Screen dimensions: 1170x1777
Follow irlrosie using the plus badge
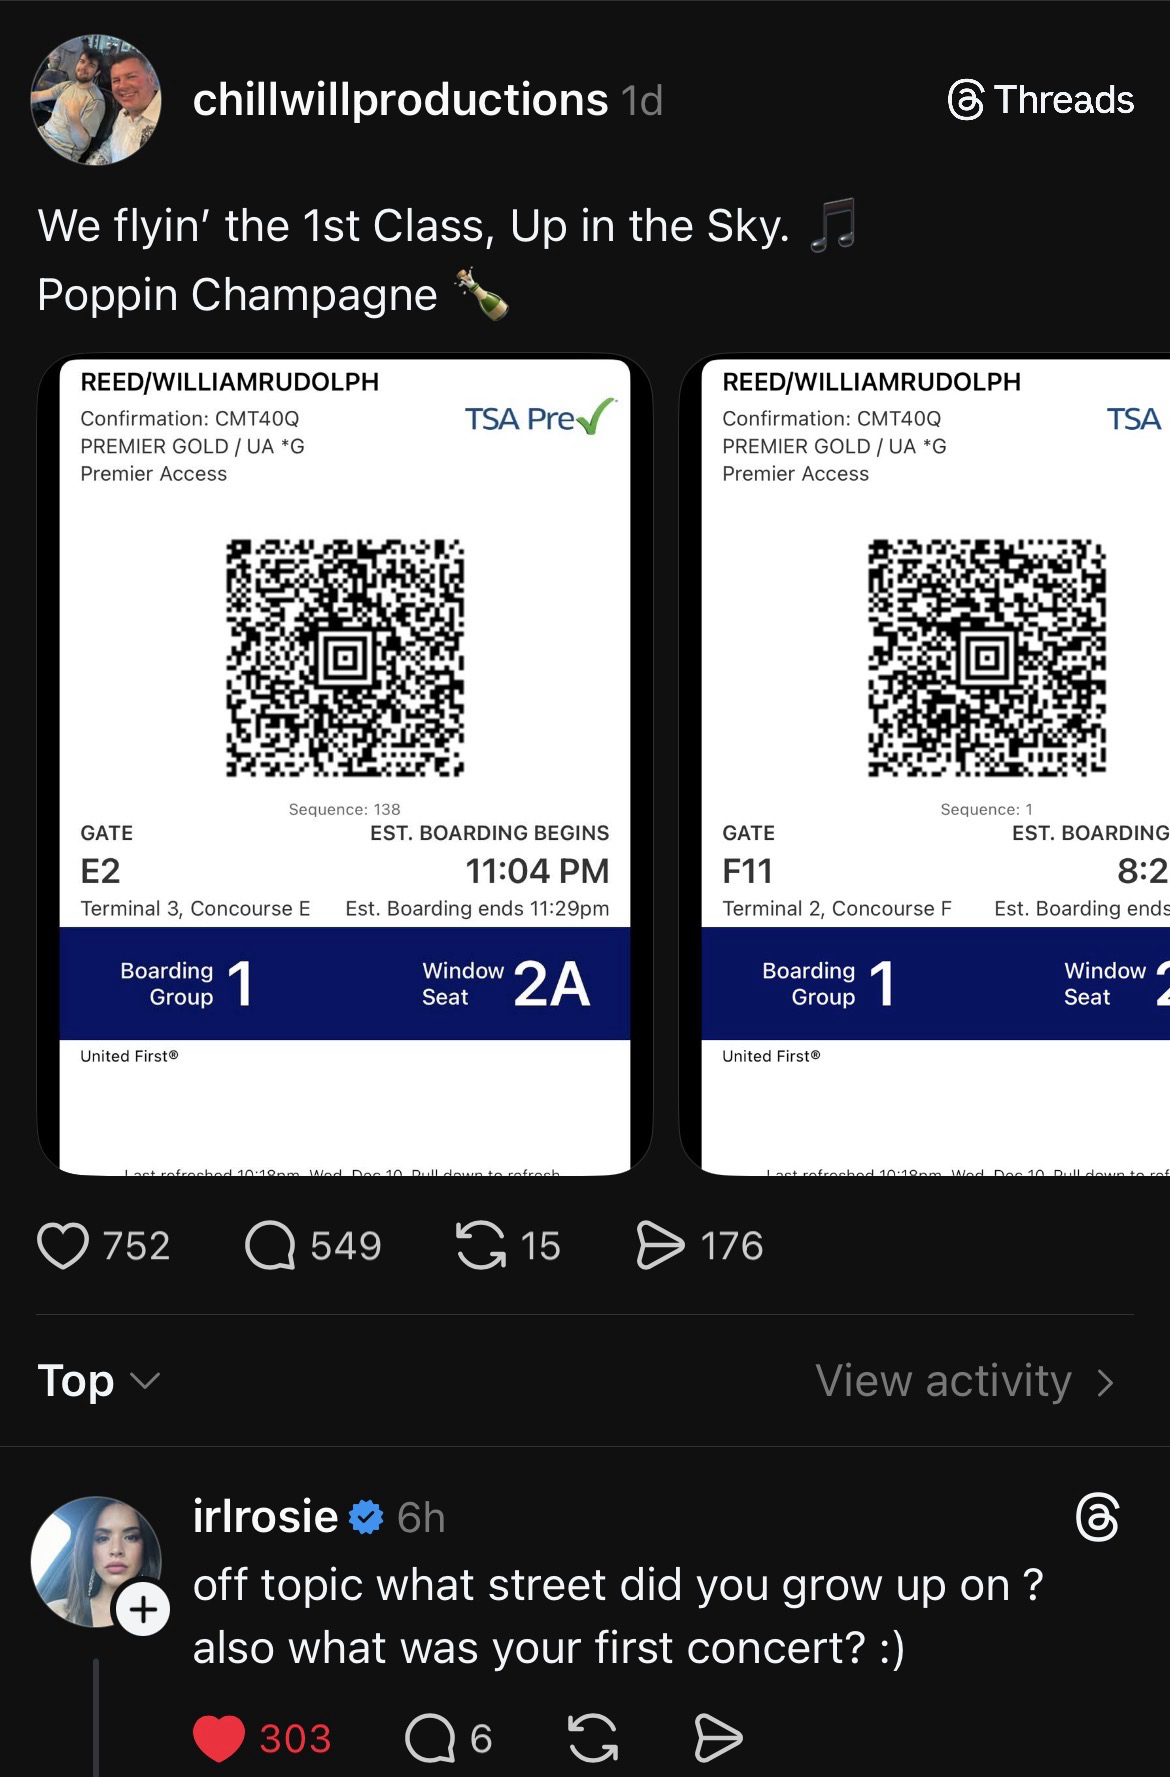[143, 1609]
